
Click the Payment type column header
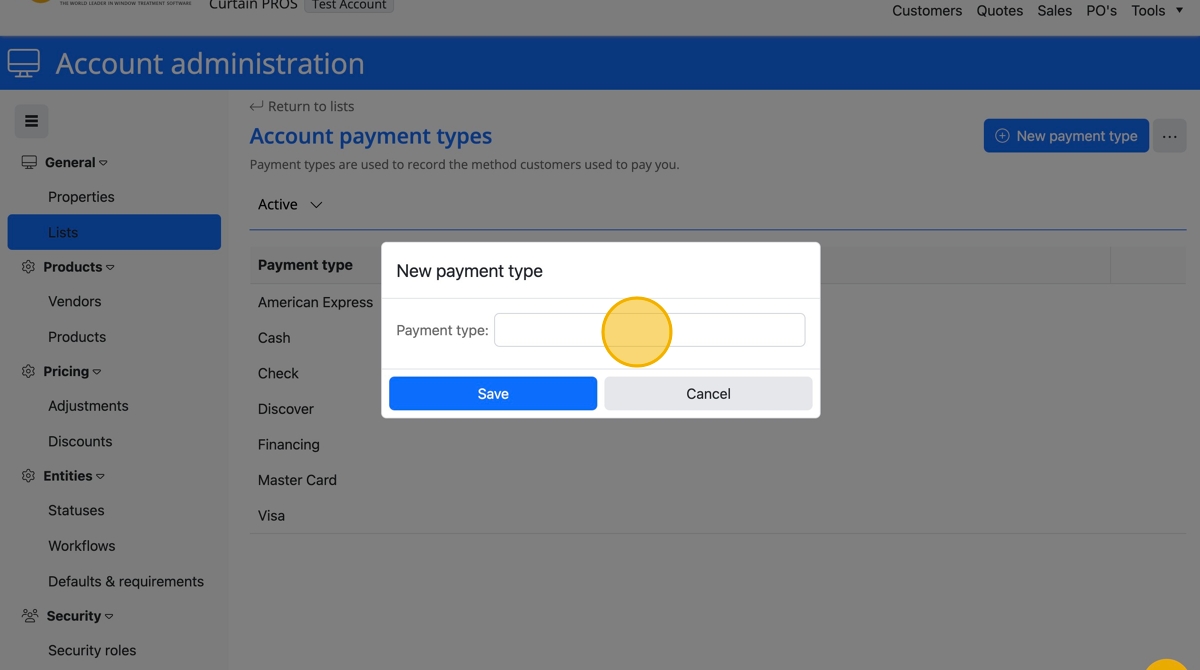[x=305, y=265]
